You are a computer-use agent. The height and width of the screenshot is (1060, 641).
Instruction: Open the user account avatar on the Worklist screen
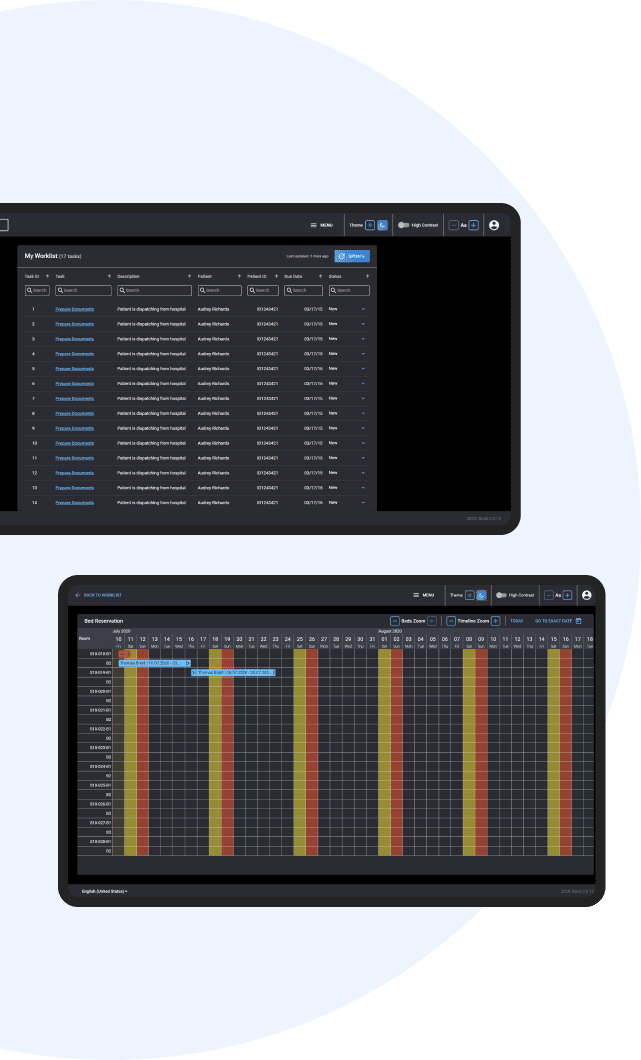494,225
